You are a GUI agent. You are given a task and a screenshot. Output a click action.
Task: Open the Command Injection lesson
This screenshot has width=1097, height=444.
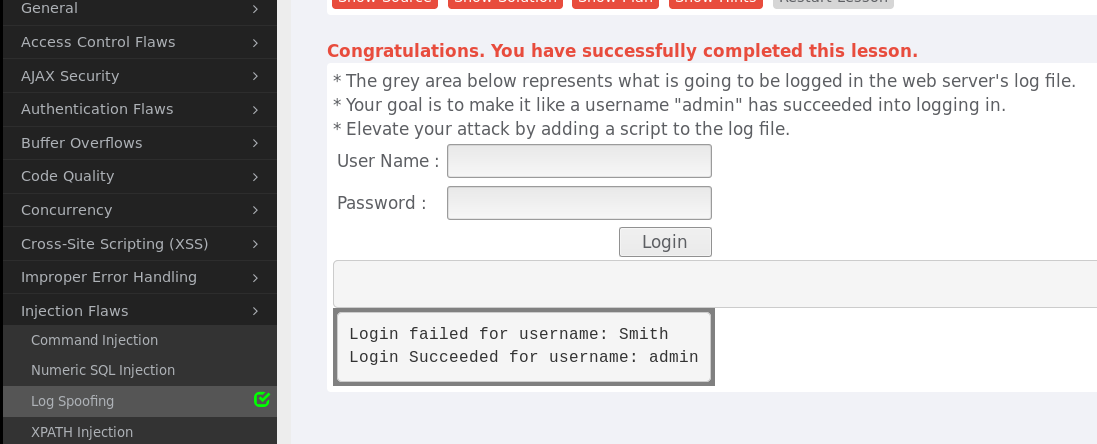tap(94, 340)
